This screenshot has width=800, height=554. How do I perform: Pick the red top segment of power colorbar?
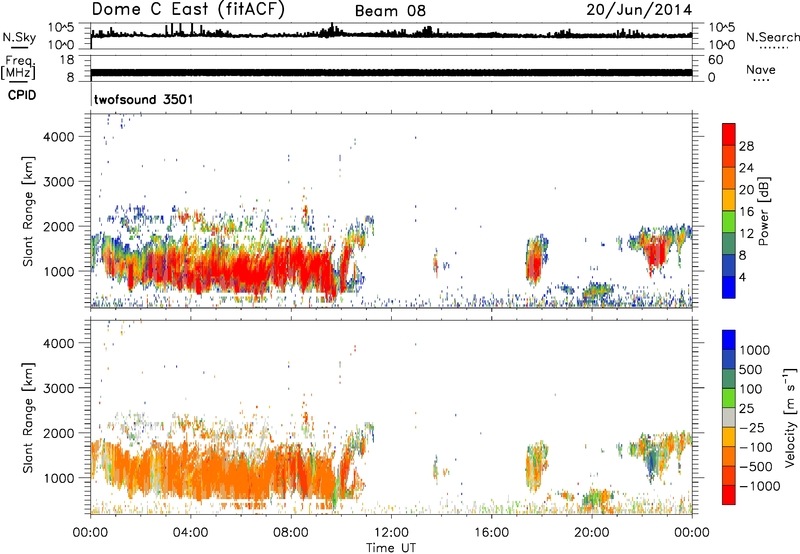(729, 135)
